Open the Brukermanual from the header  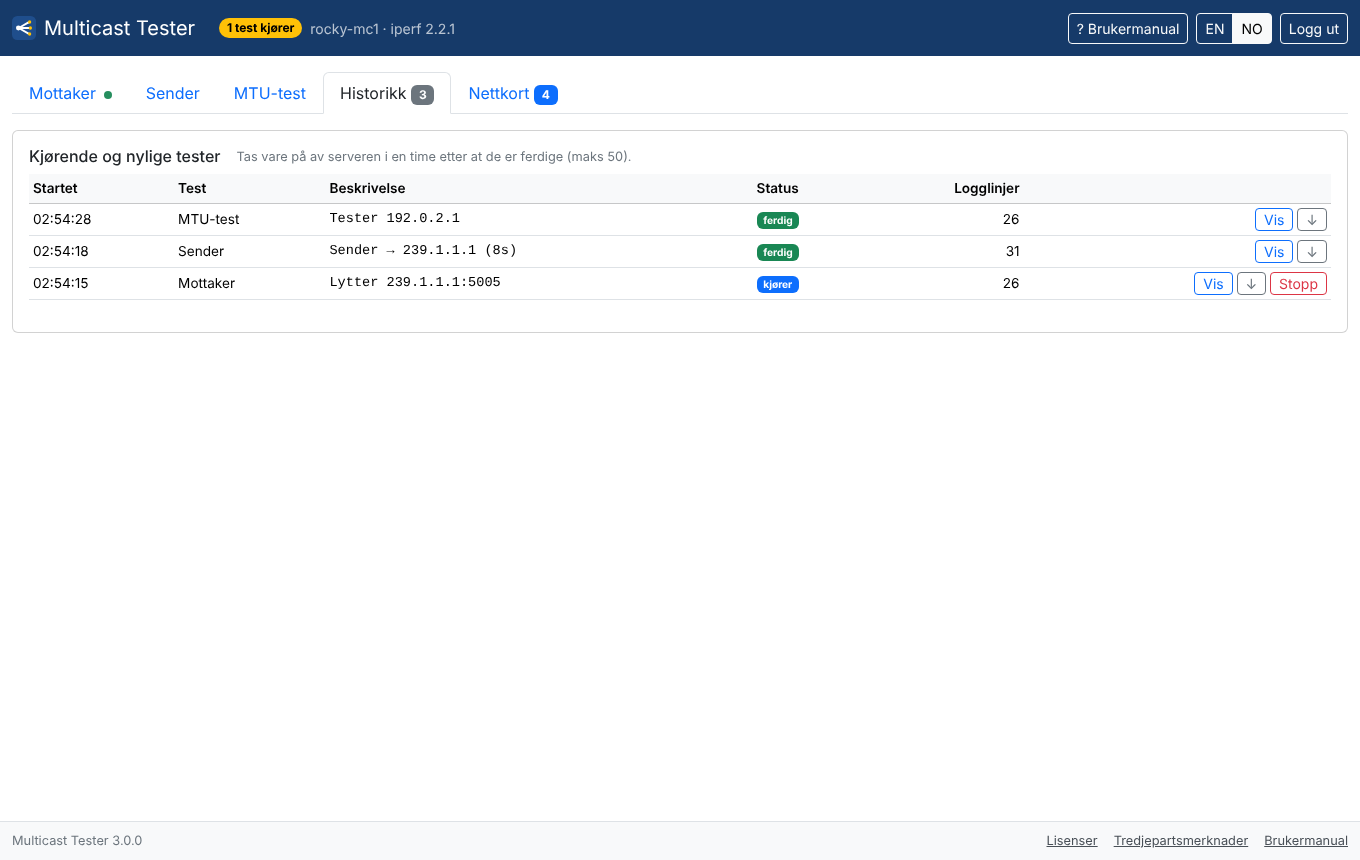point(1128,29)
